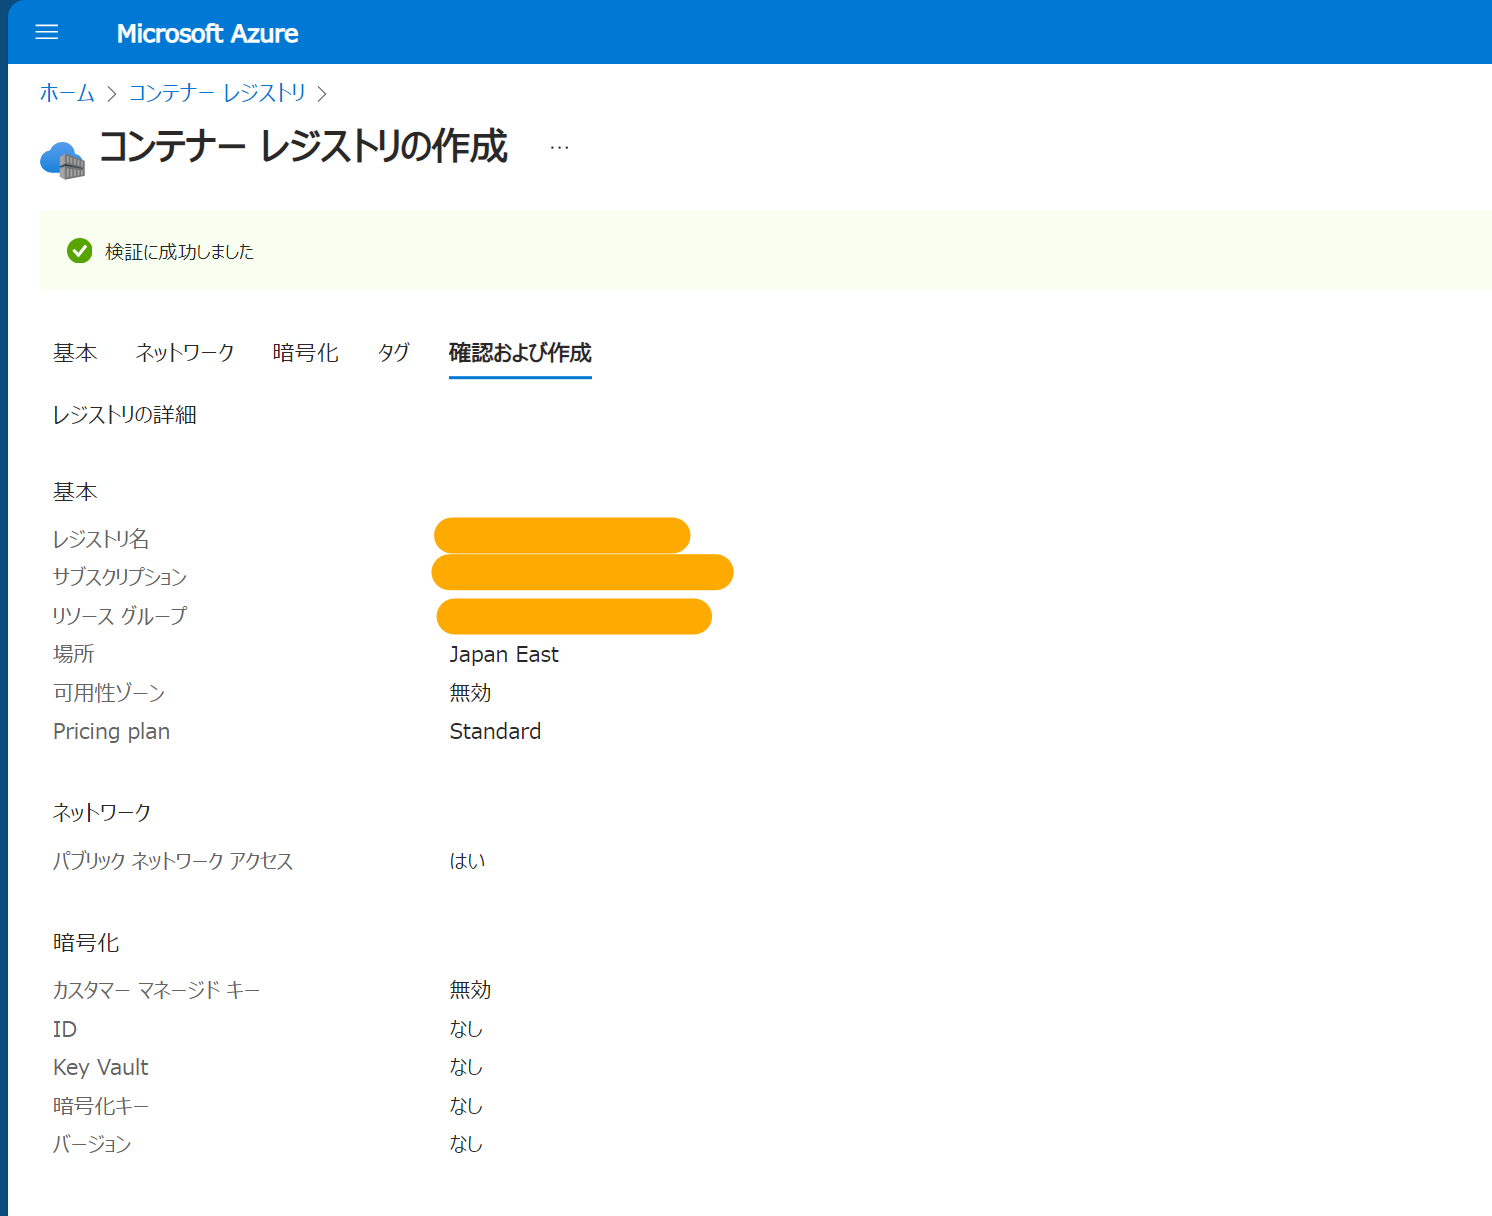The width and height of the screenshot is (1492, 1216).
Task: Select the 確認および作成 tab
Action: pos(519,354)
